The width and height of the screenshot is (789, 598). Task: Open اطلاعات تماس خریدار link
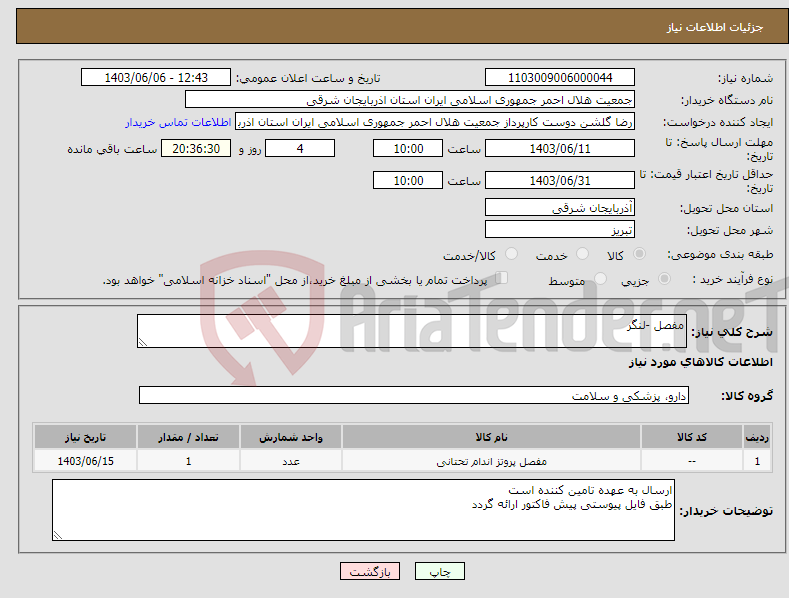pyautogui.click(x=178, y=122)
